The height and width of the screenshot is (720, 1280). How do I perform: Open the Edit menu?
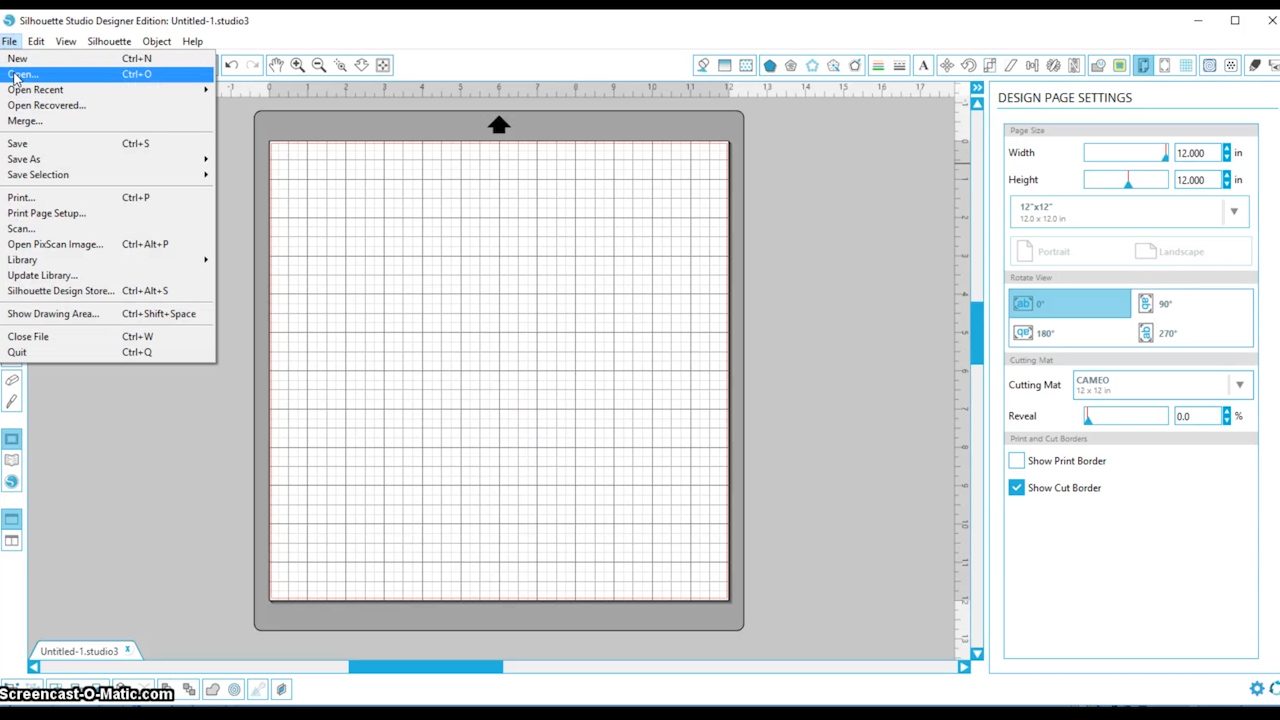coord(36,42)
